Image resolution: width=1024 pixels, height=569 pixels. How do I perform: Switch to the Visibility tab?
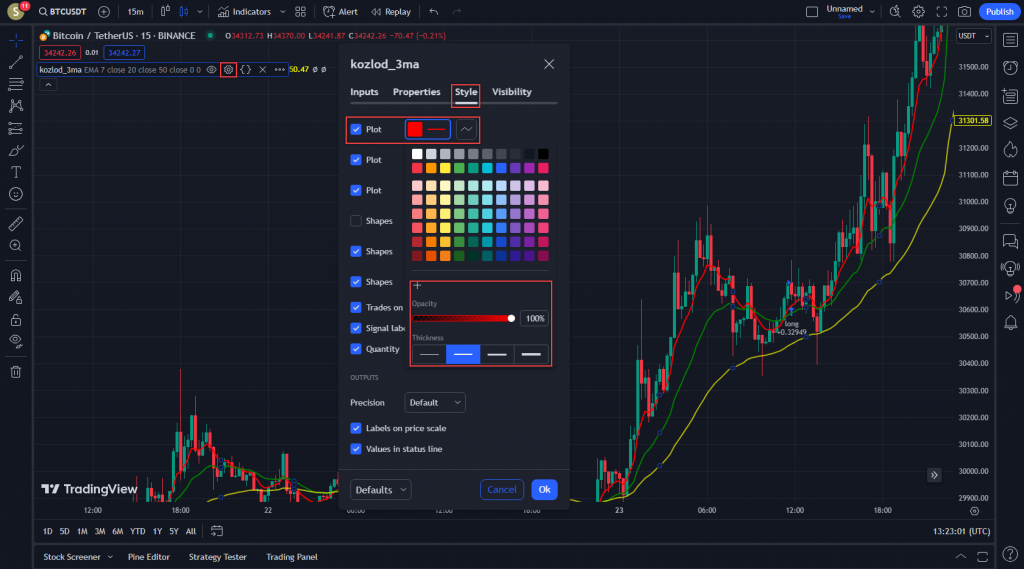pos(511,92)
